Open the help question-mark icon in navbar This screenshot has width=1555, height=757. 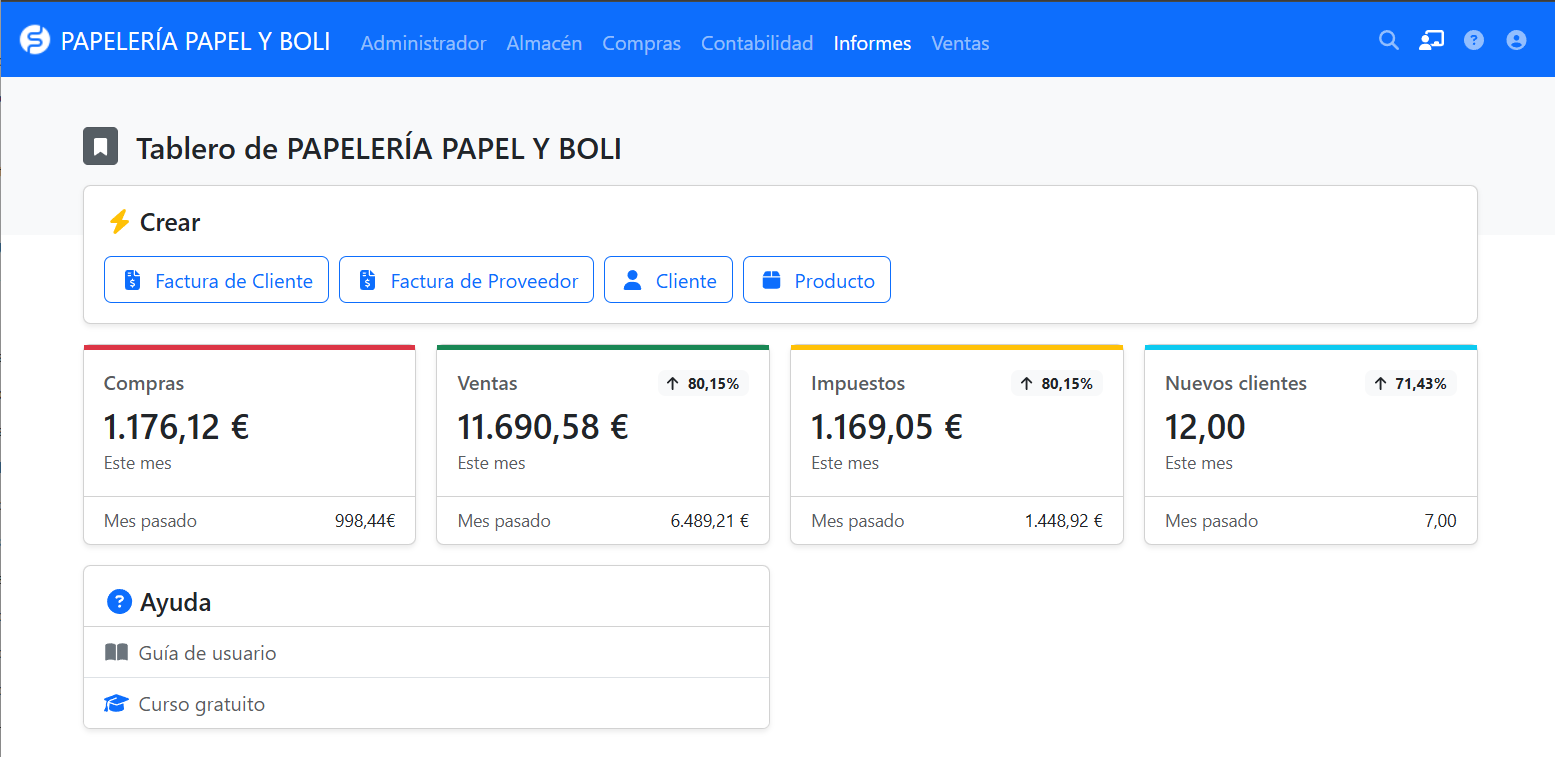pyautogui.click(x=1474, y=40)
